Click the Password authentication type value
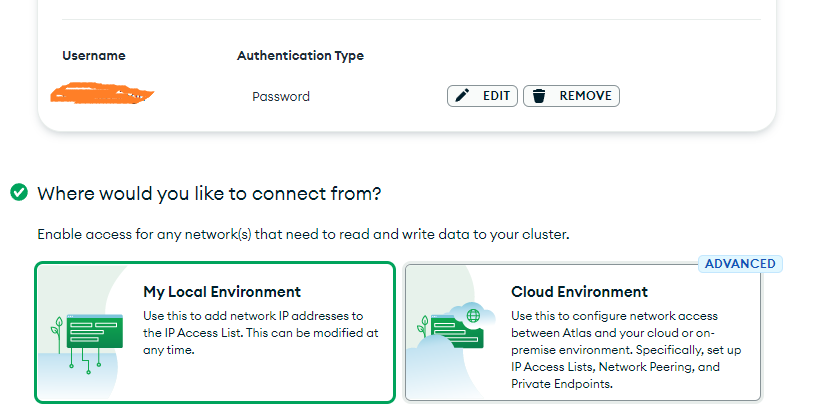The image size is (817, 416). click(280, 97)
